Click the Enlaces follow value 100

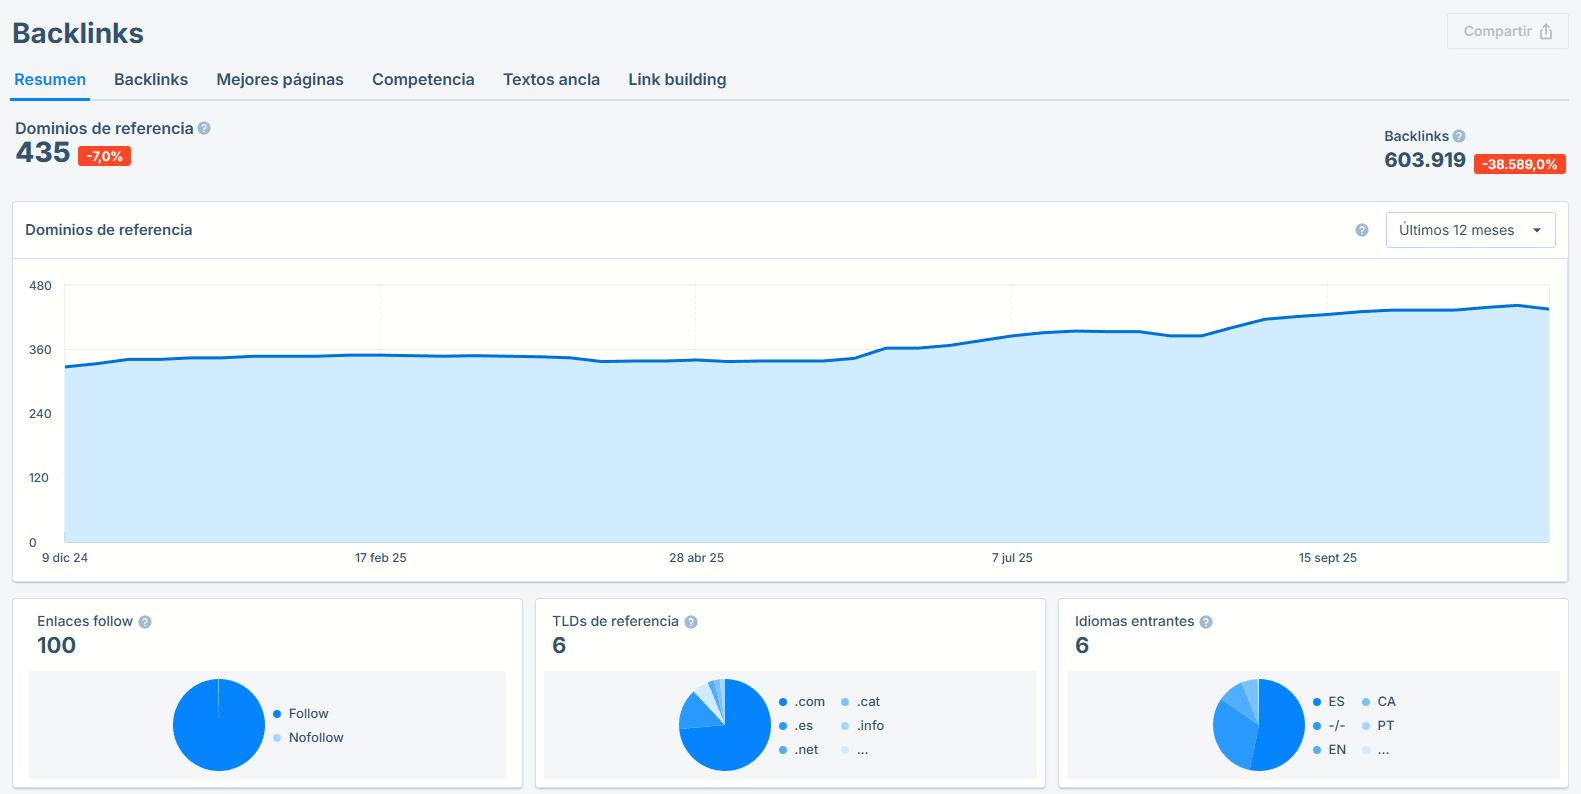click(57, 646)
